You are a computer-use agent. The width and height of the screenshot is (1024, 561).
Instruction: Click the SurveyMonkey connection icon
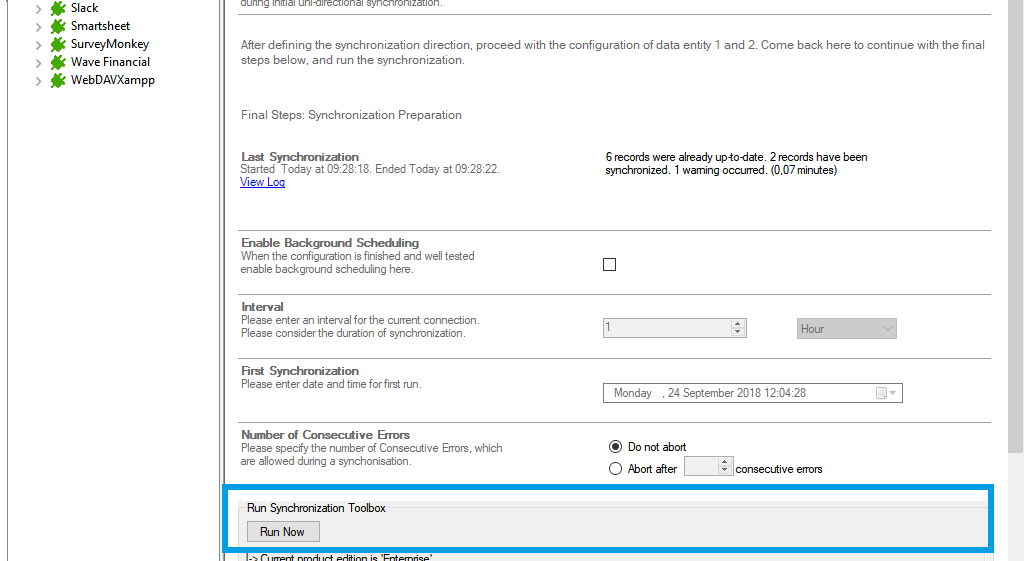click(x=58, y=44)
